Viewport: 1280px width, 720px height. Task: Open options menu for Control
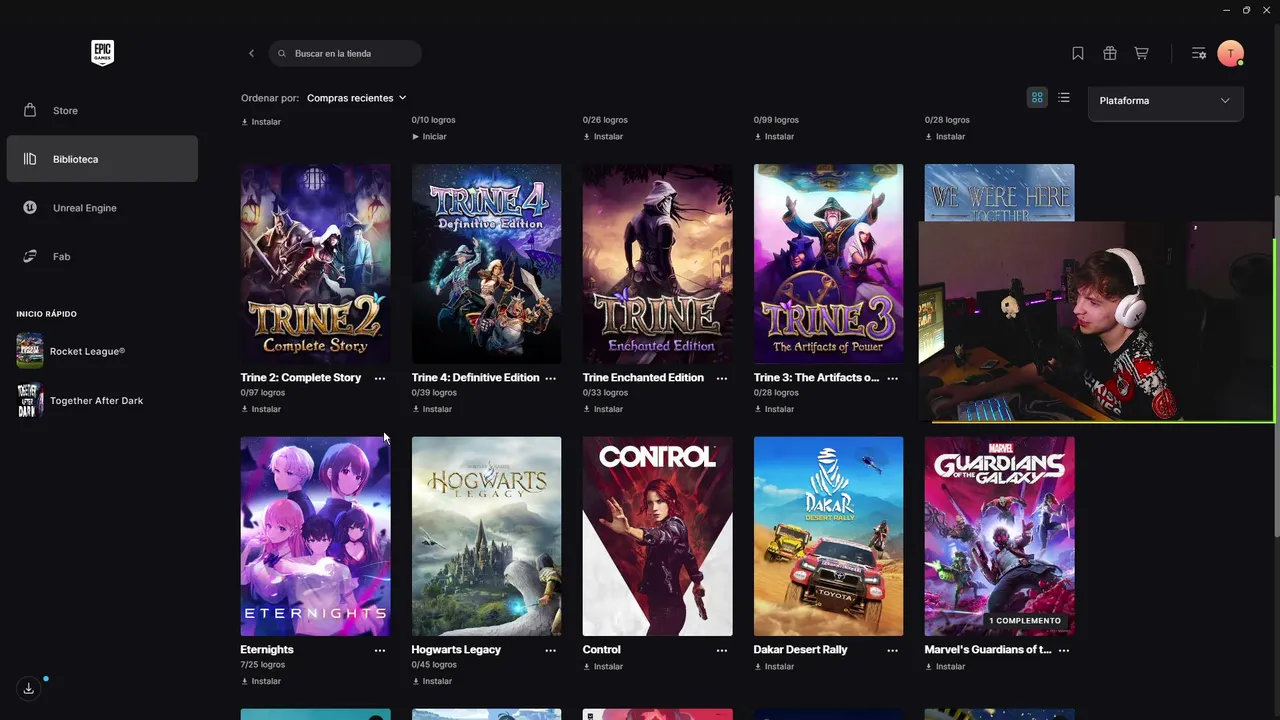[x=722, y=650]
